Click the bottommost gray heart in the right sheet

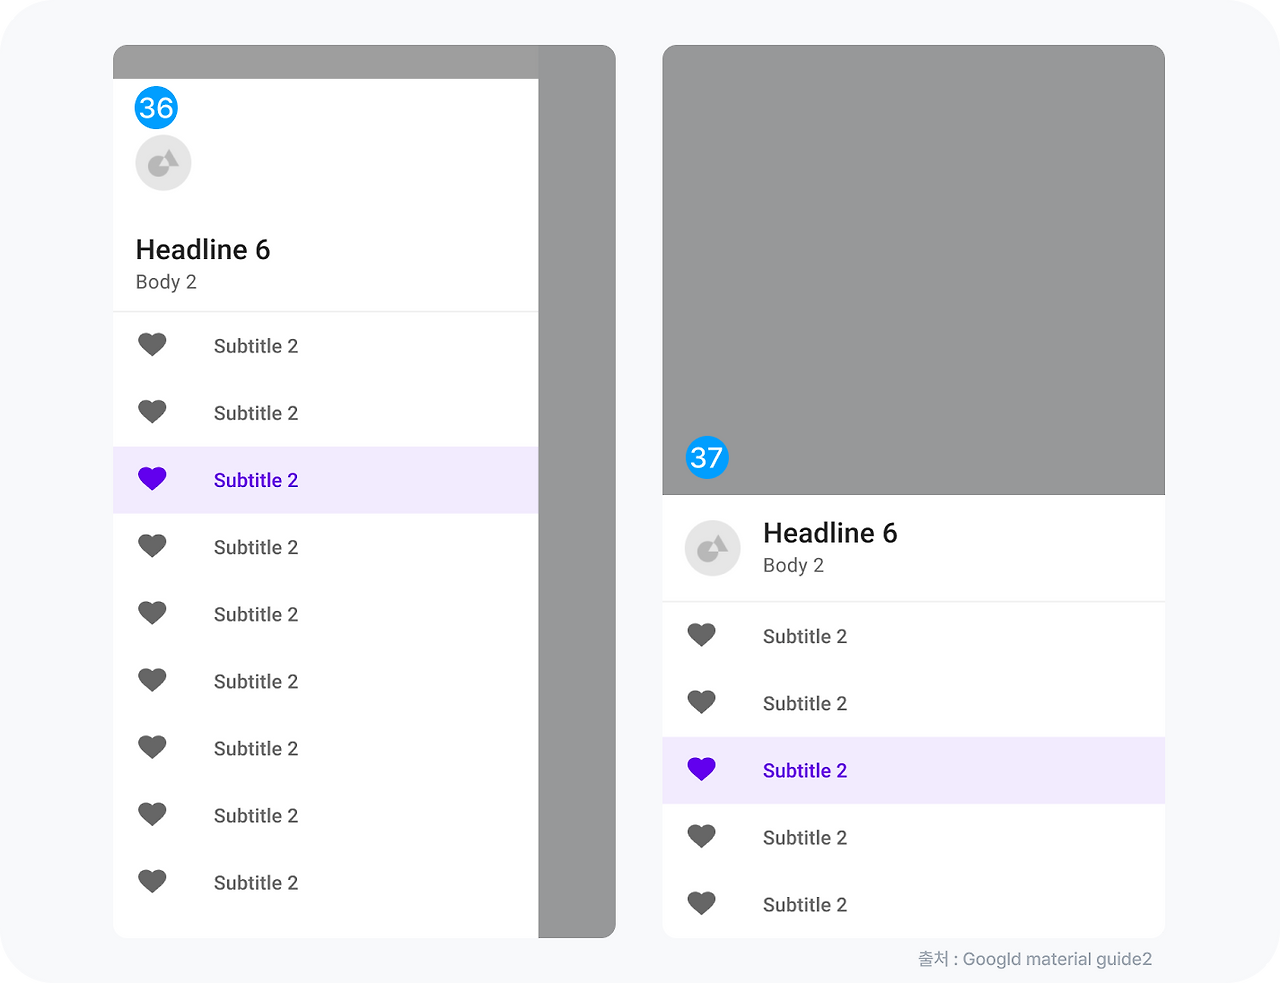pos(701,903)
